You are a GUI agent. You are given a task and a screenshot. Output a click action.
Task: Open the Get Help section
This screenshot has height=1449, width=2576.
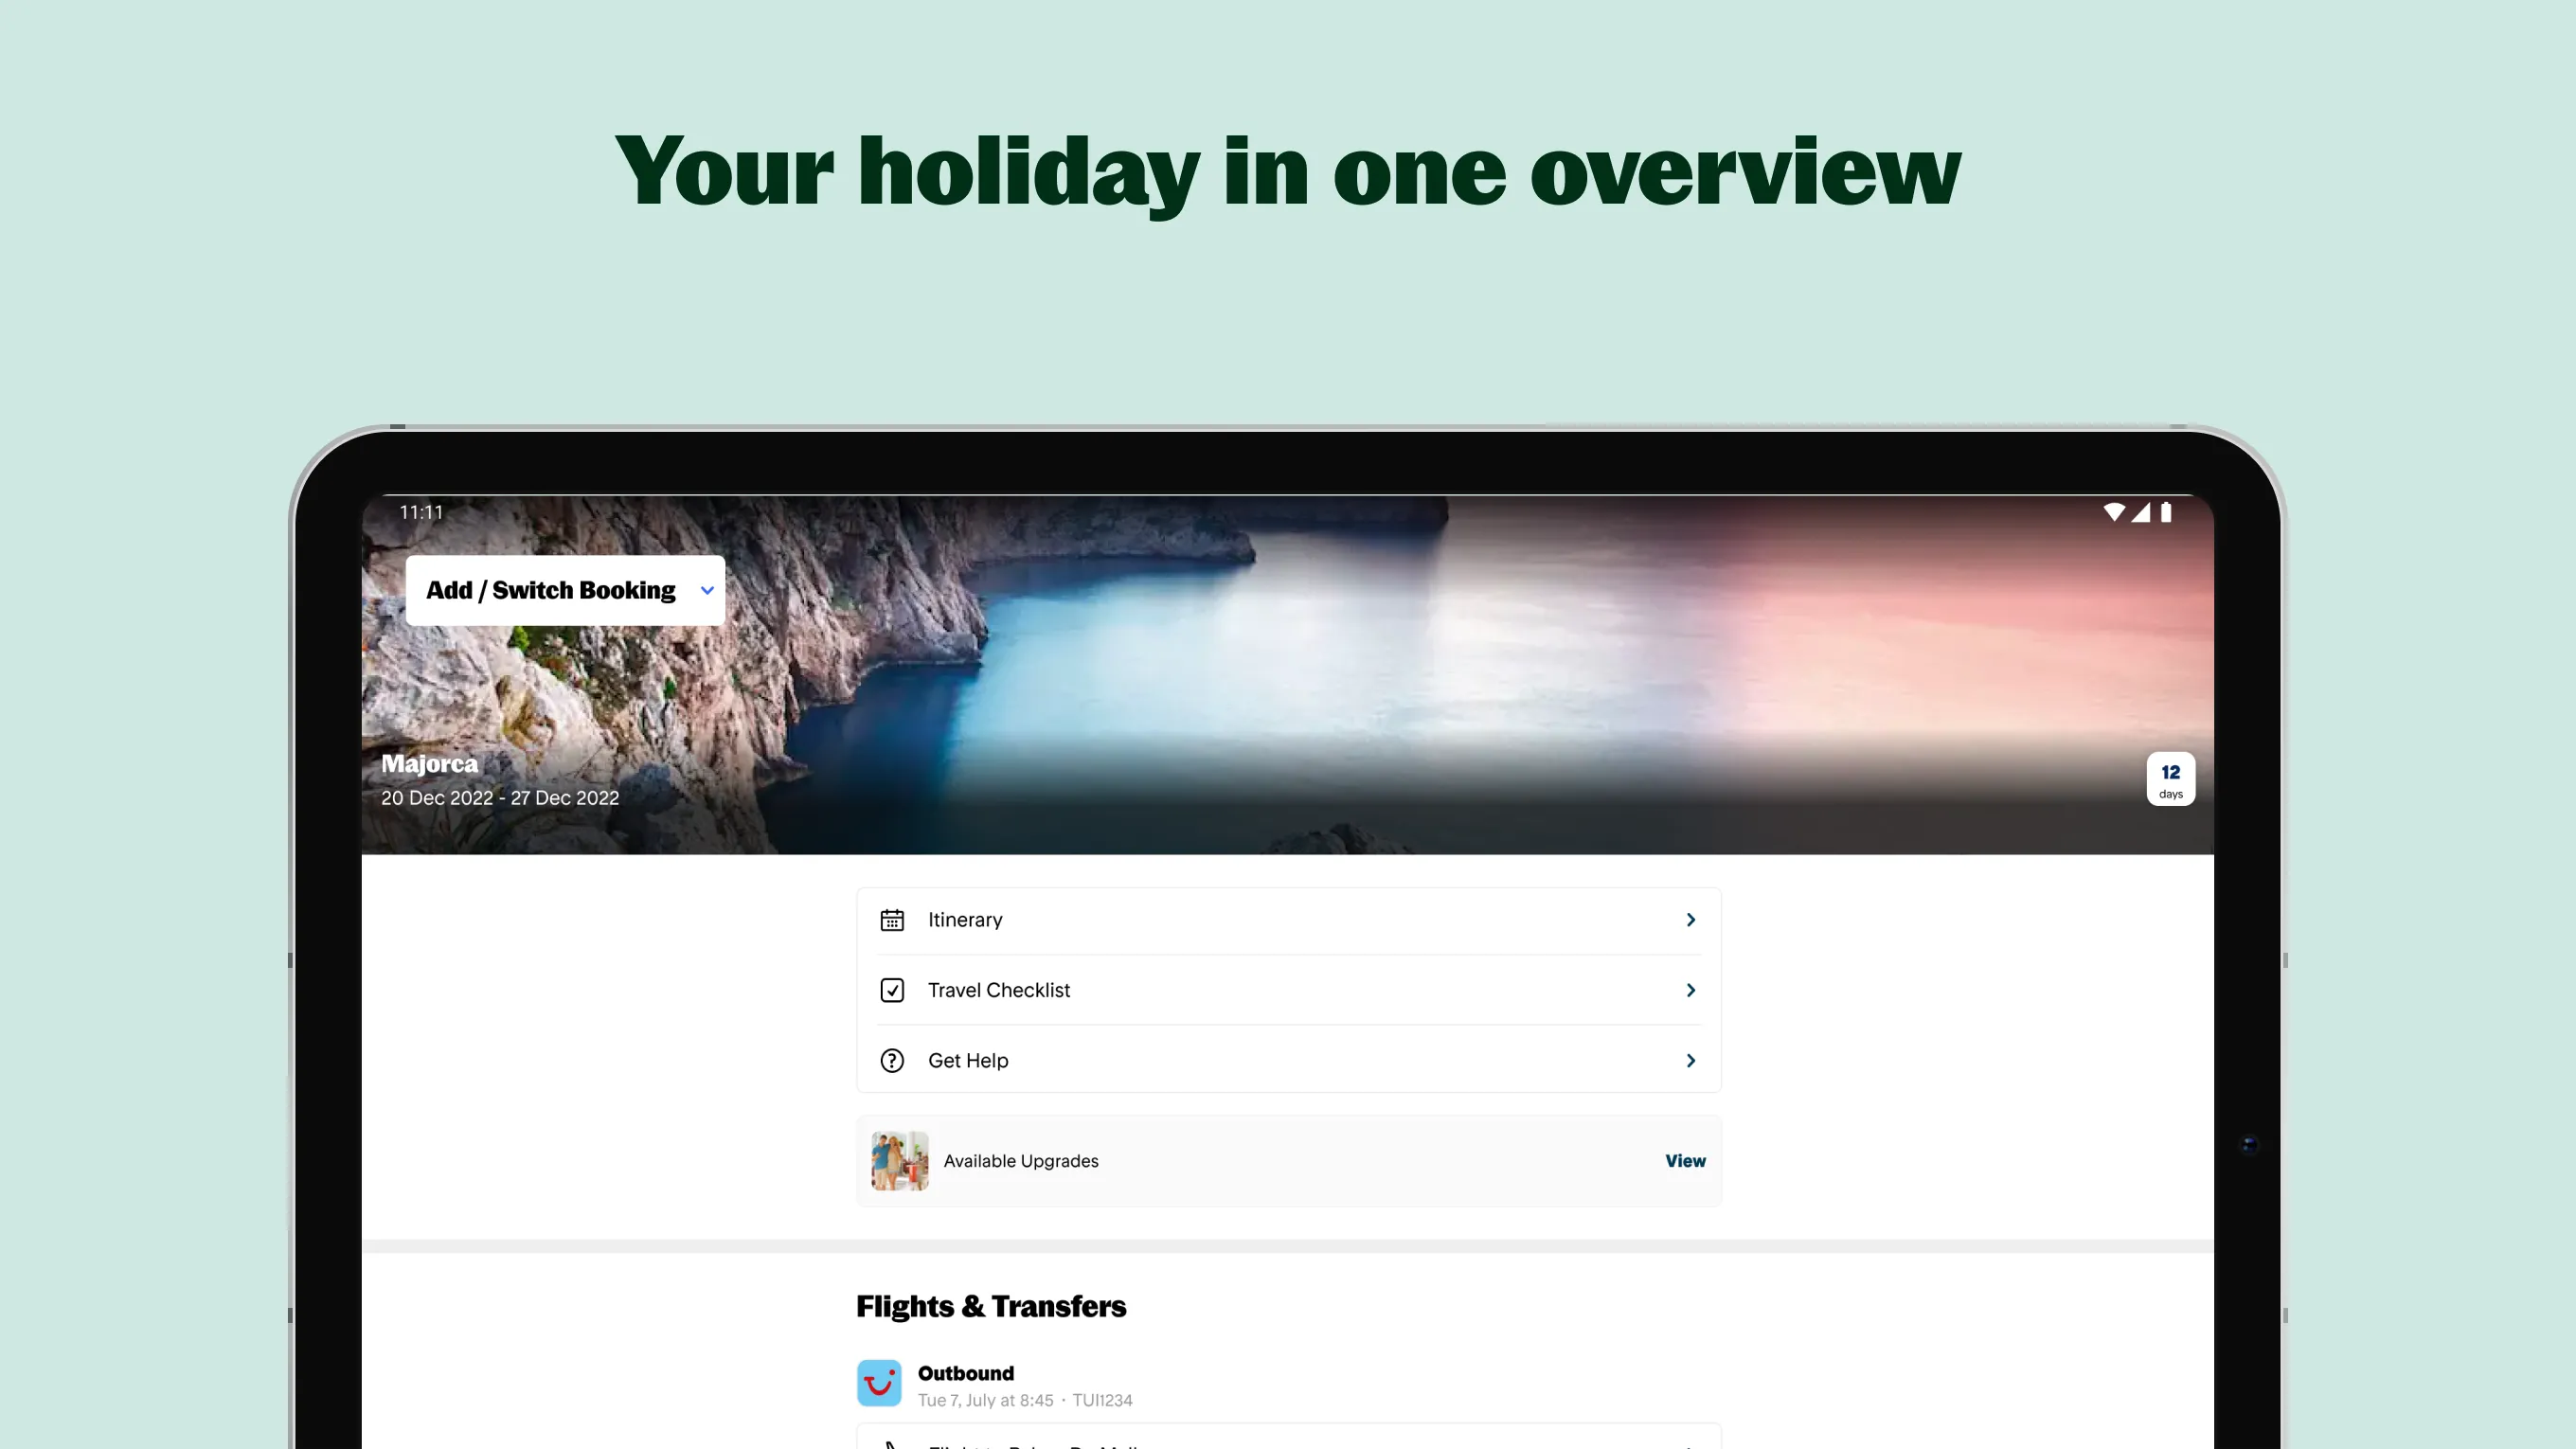pyautogui.click(x=1288, y=1058)
